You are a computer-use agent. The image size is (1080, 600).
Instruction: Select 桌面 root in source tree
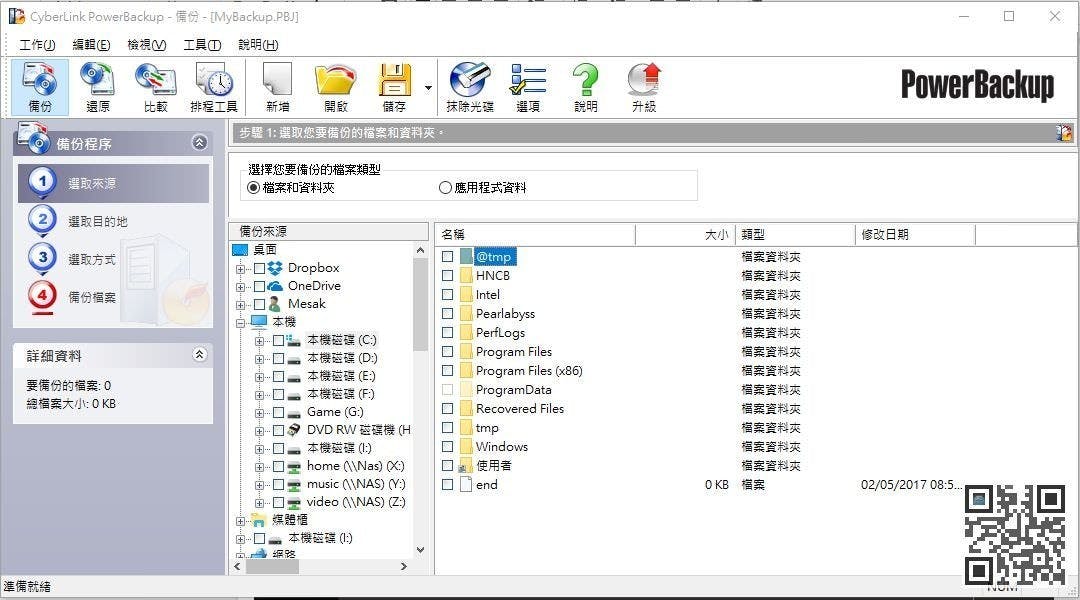coord(265,249)
